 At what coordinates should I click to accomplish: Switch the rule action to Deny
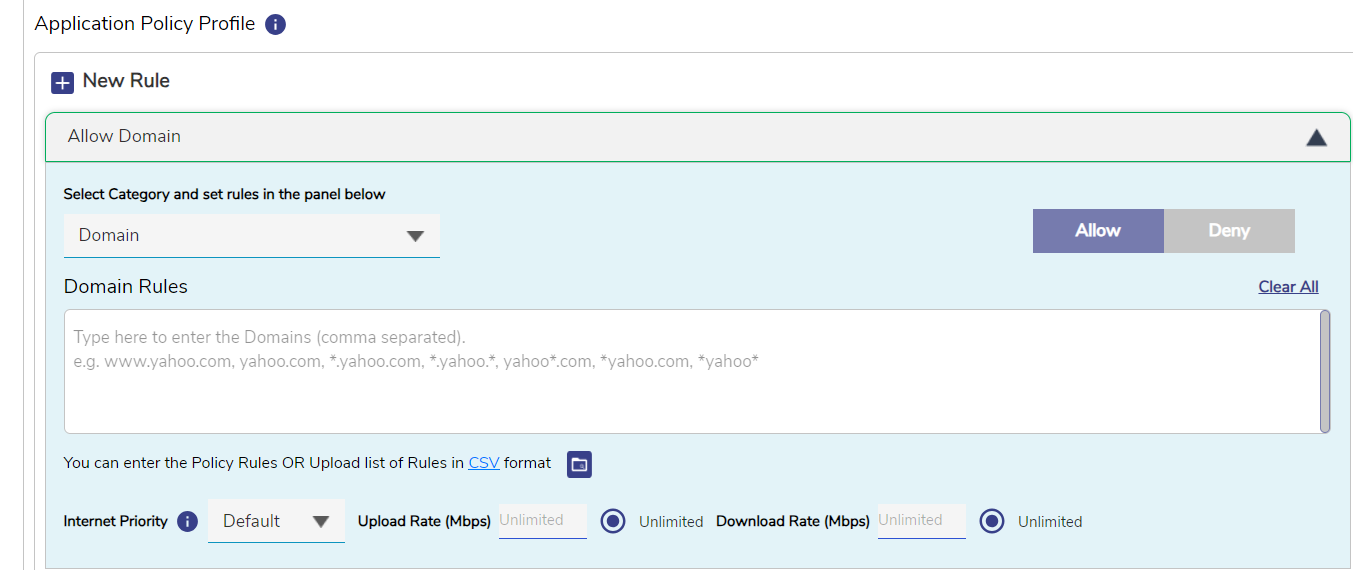point(1229,231)
